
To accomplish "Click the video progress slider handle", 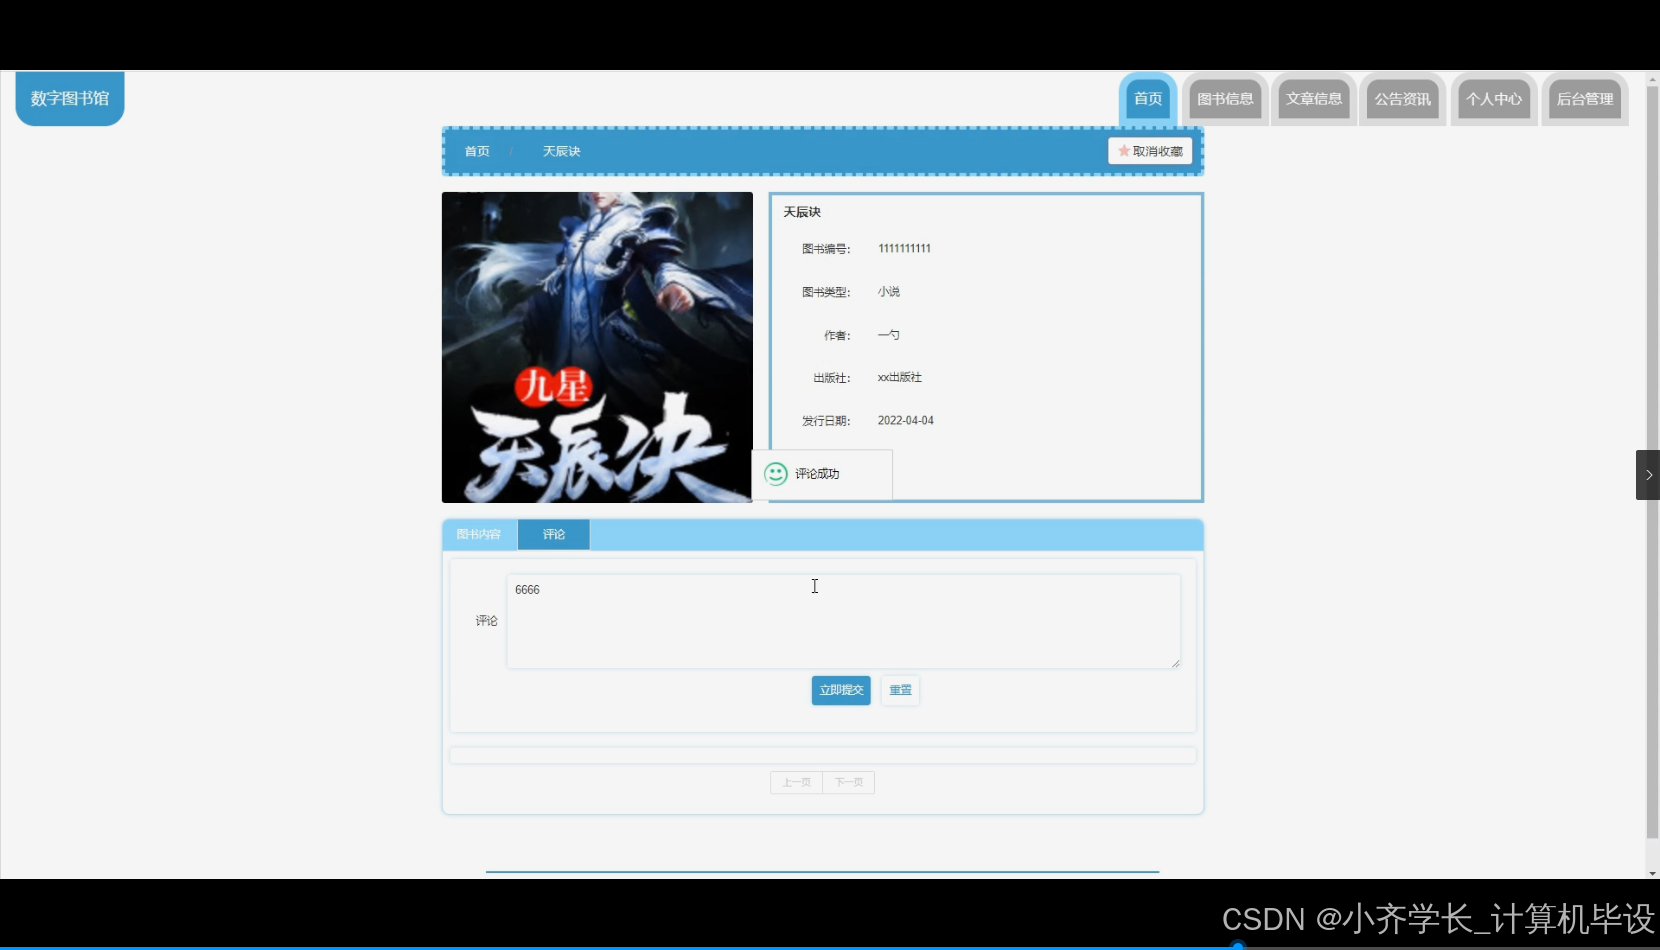I will click(x=1238, y=945).
